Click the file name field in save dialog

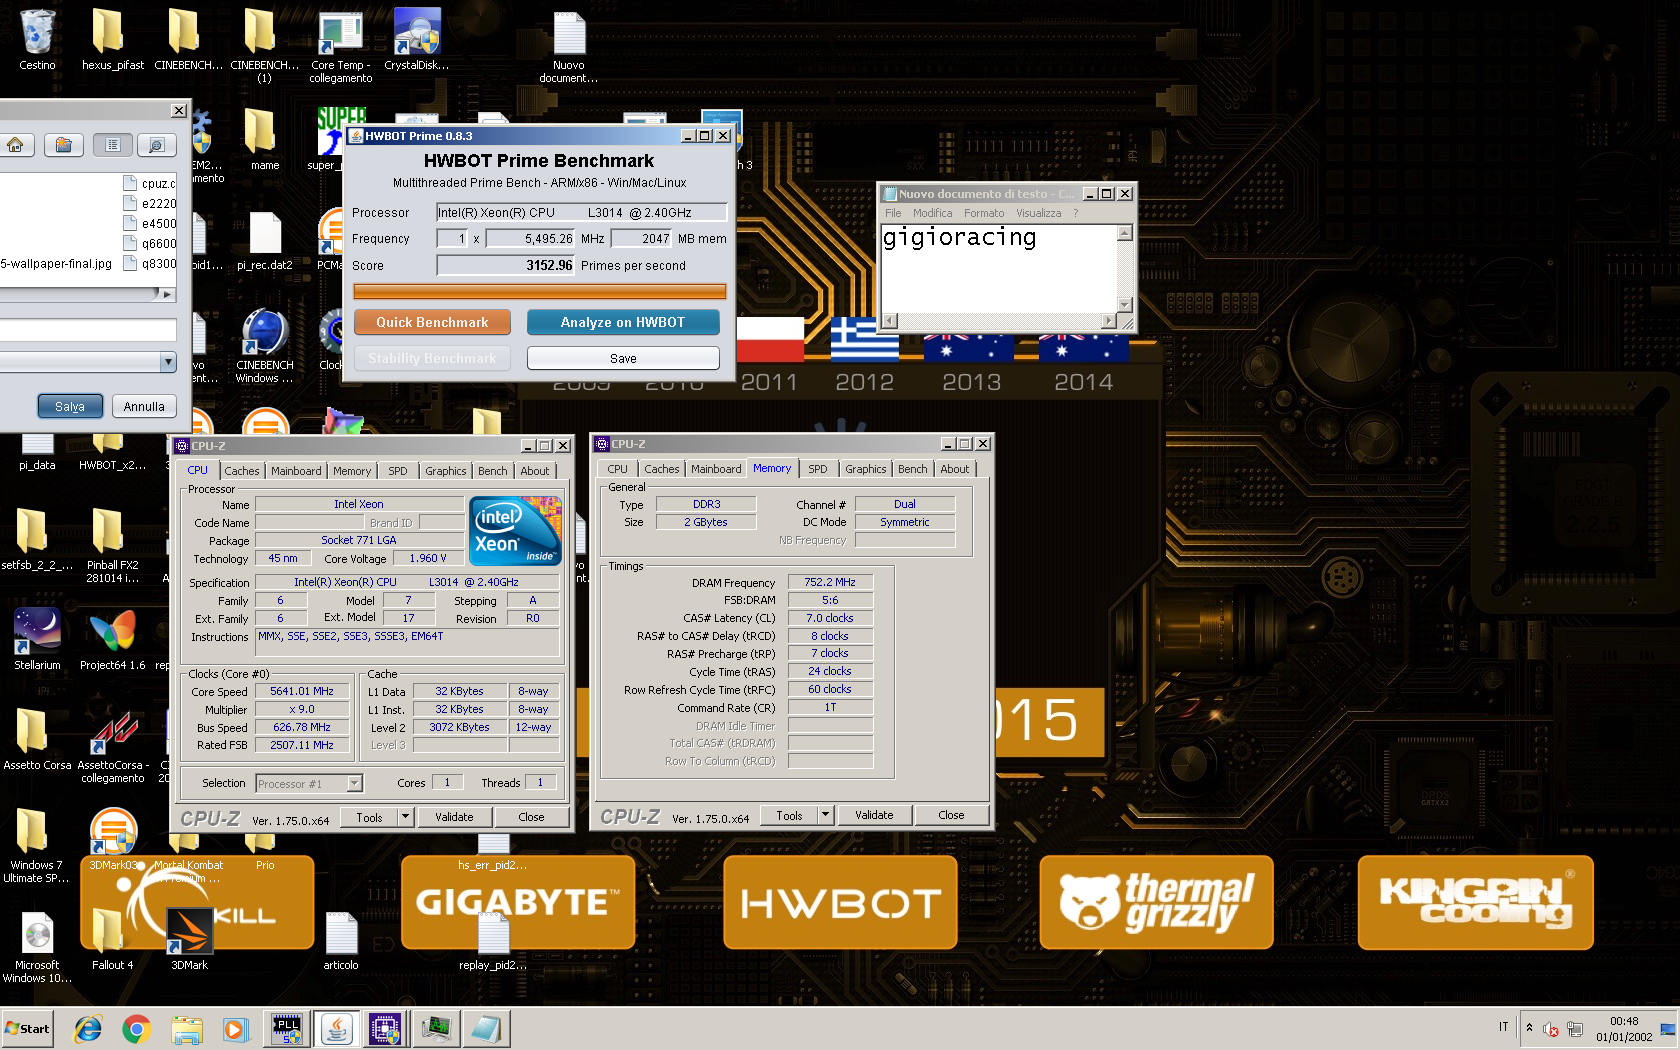click(x=88, y=330)
